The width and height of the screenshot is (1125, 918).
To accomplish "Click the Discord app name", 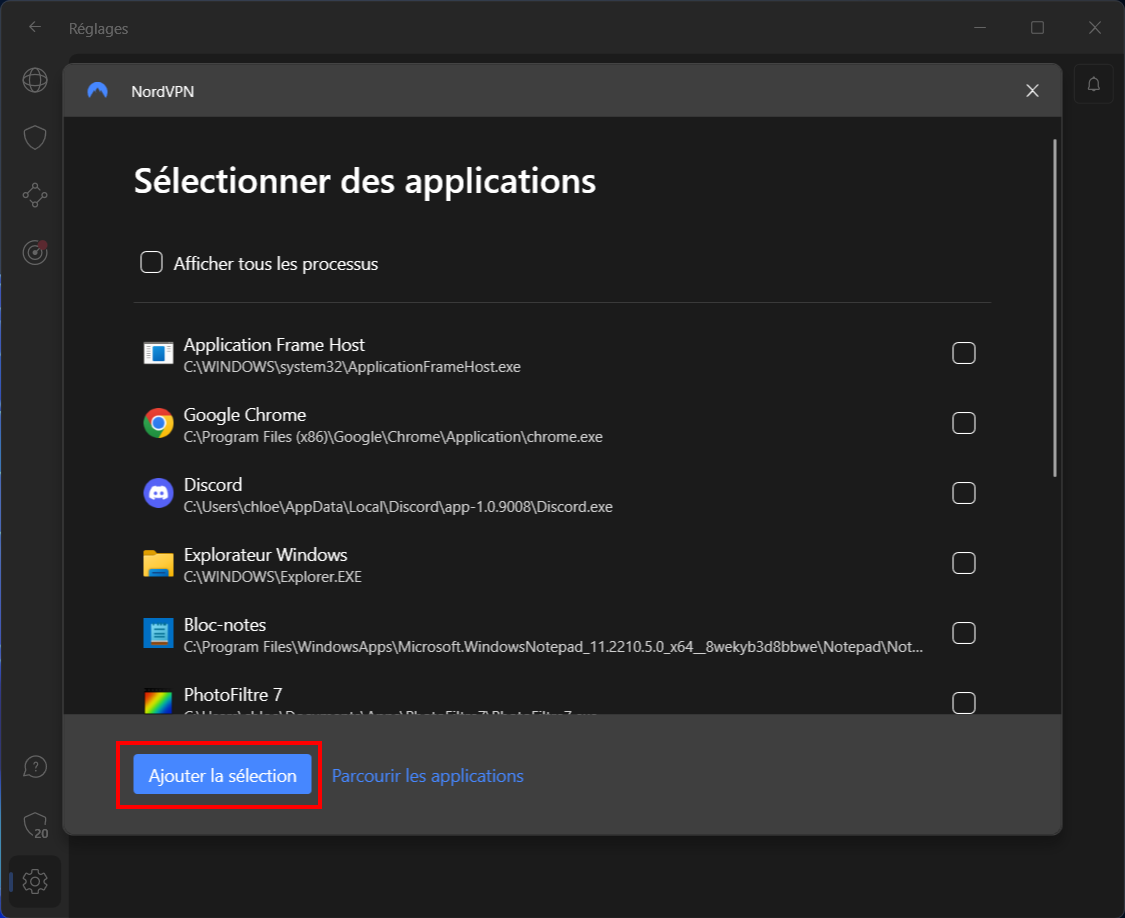I will pyautogui.click(x=213, y=484).
